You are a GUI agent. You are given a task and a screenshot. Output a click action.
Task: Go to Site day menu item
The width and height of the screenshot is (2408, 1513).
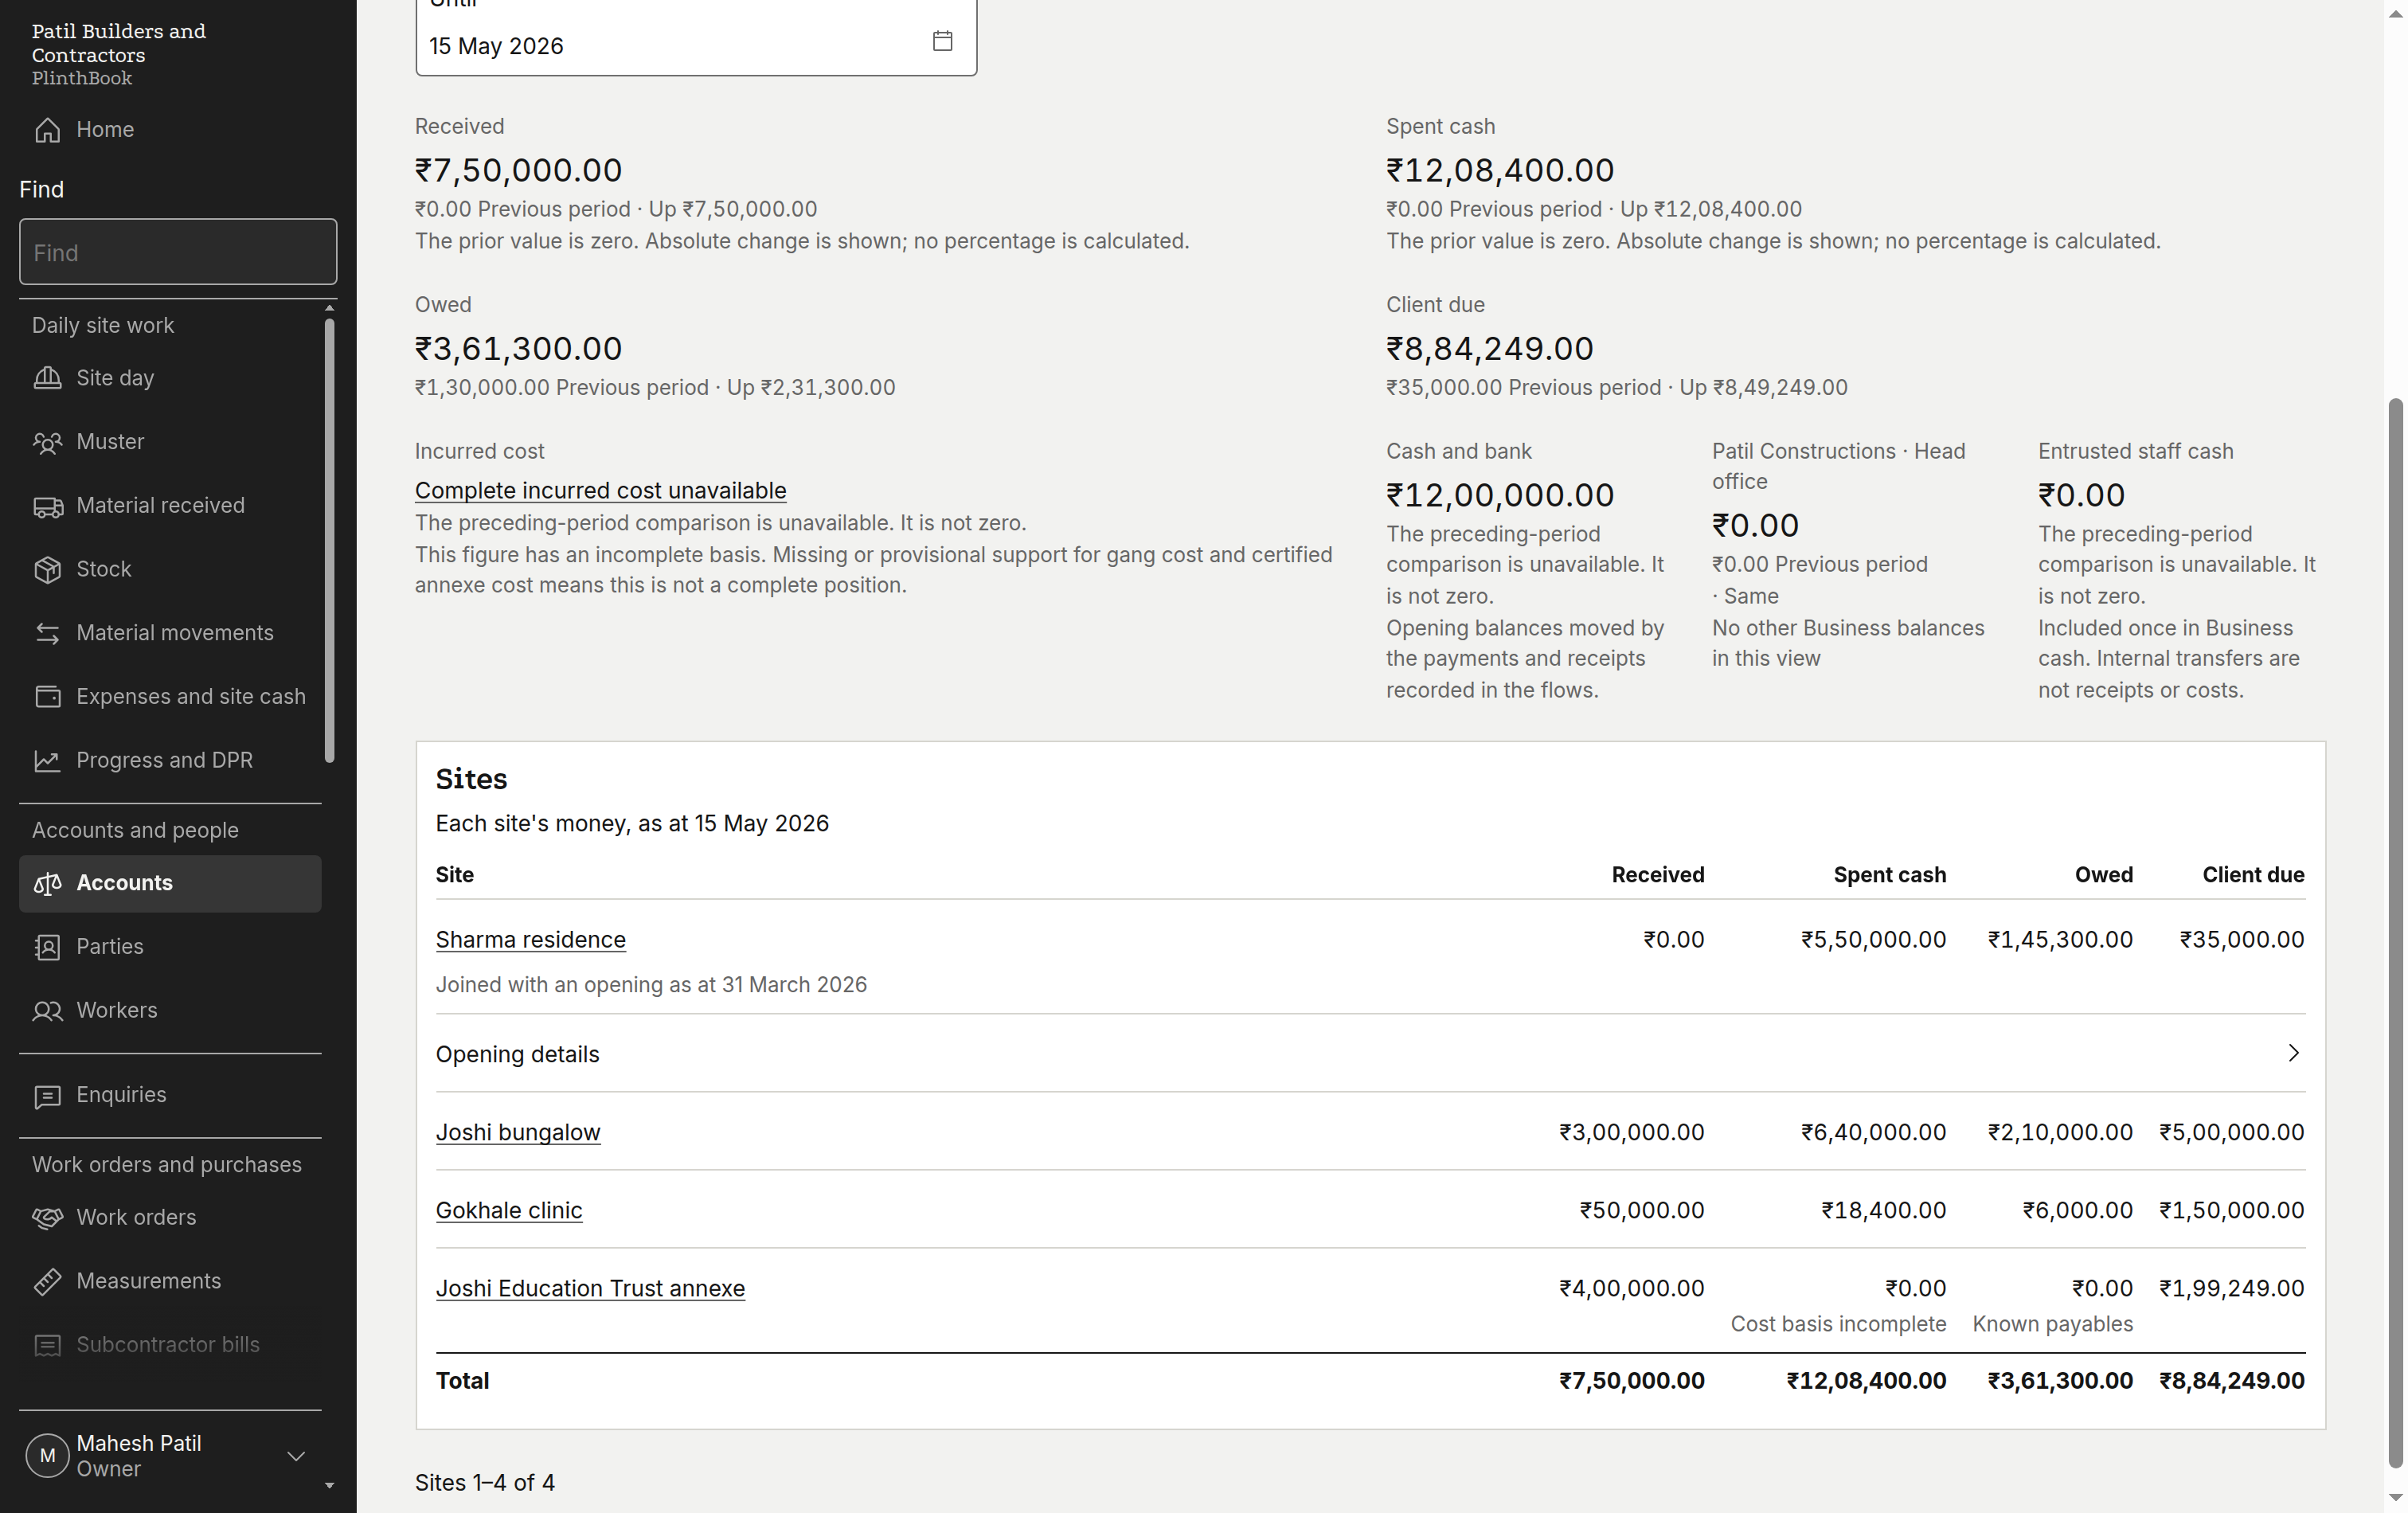click(170, 378)
